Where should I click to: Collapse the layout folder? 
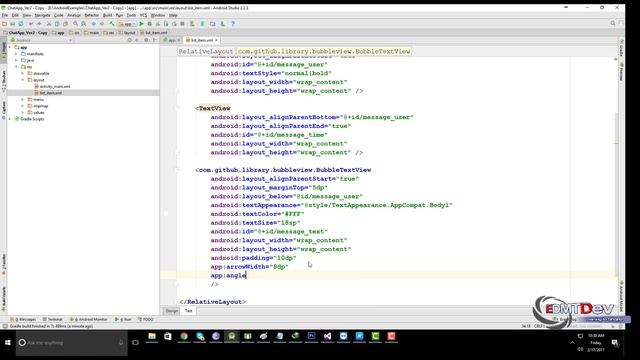23,80
